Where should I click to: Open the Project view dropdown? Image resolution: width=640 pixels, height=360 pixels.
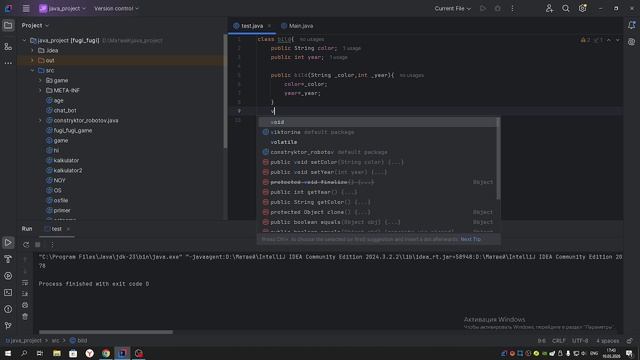pyautogui.click(x=35, y=25)
